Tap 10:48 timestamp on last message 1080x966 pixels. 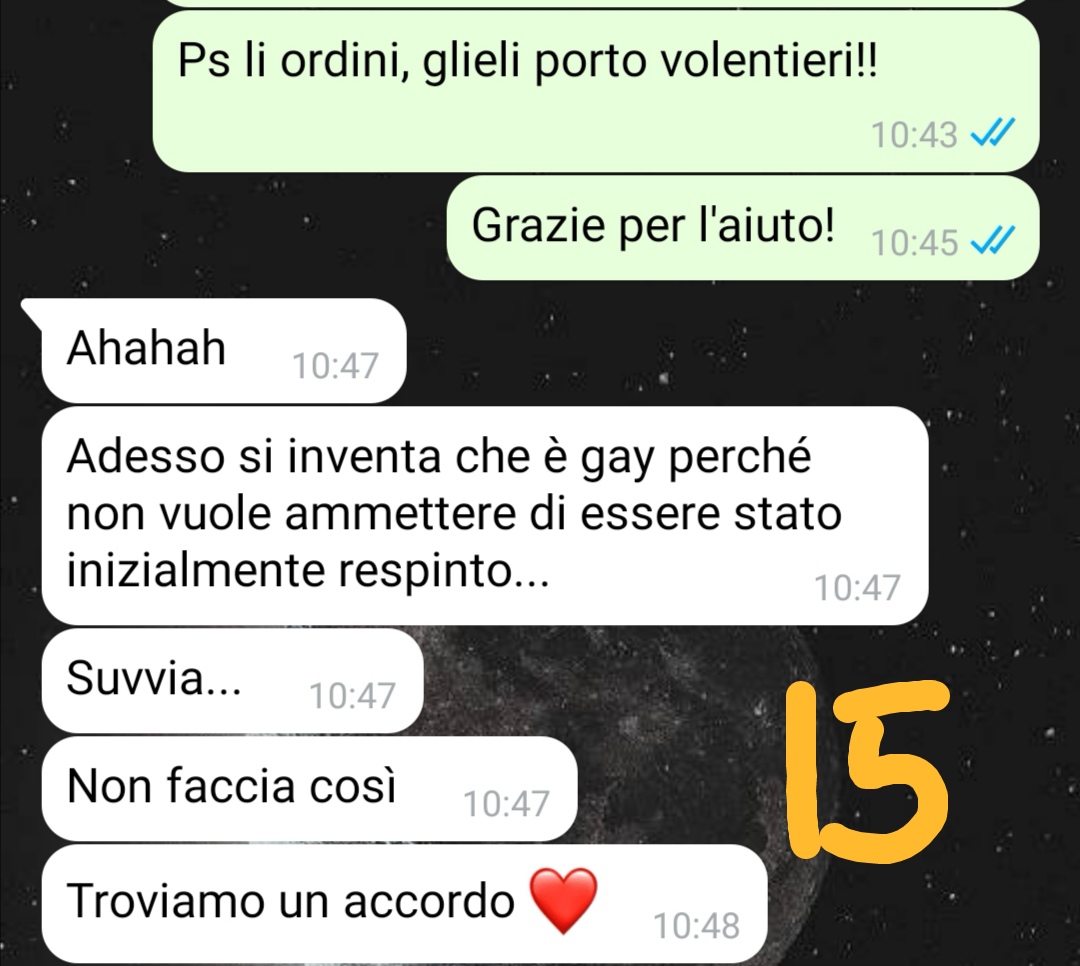(696, 926)
